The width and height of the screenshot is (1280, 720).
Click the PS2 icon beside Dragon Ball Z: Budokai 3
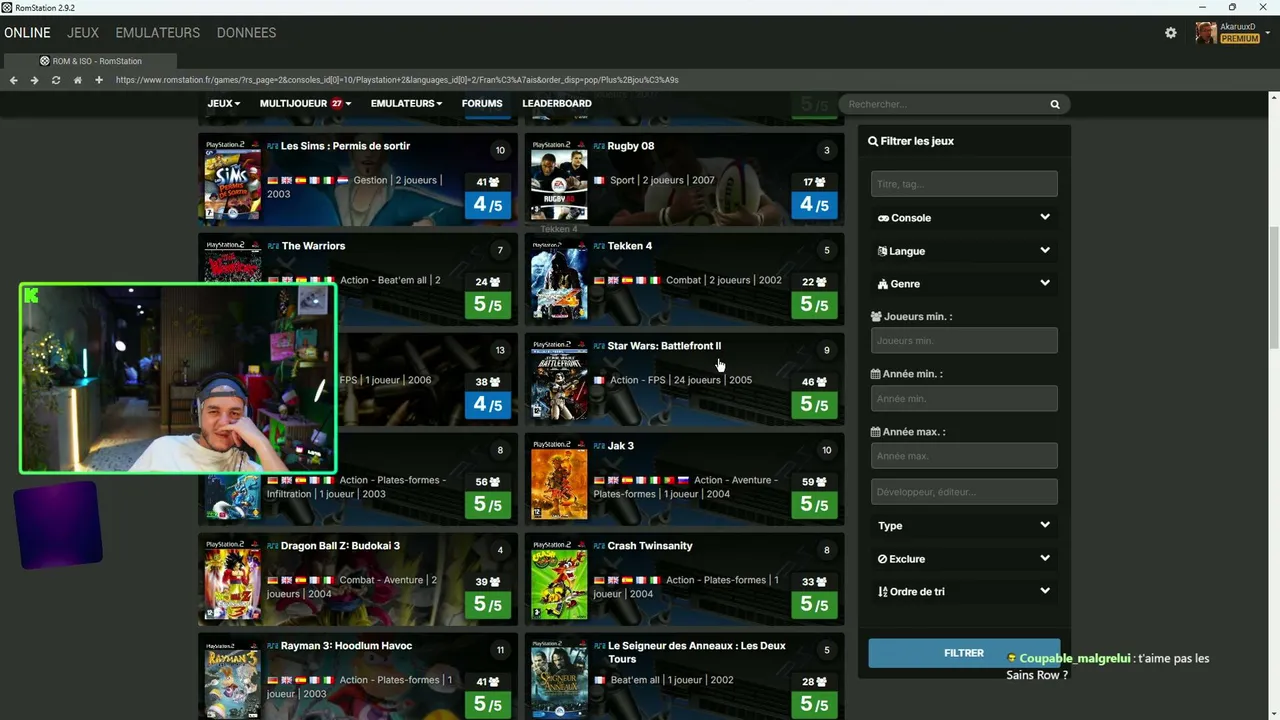pyautogui.click(x=272, y=546)
